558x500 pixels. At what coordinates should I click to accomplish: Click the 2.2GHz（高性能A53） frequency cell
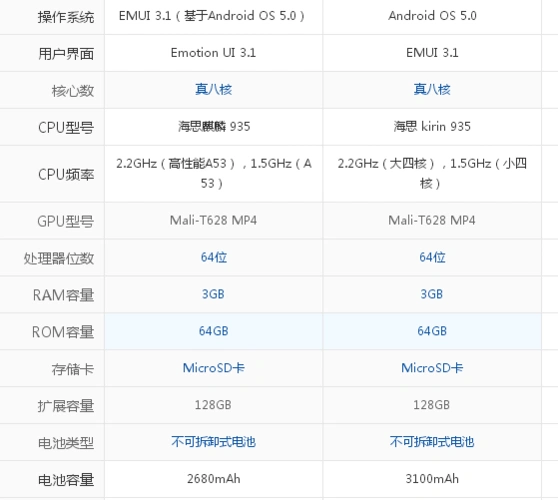(214, 174)
